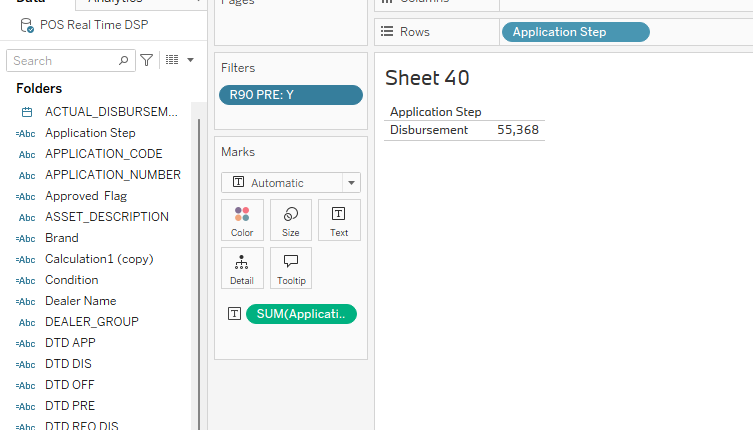This screenshot has width=753, height=430.
Task: Select the APPLICATION_CODE field name
Action: (x=104, y=154)
